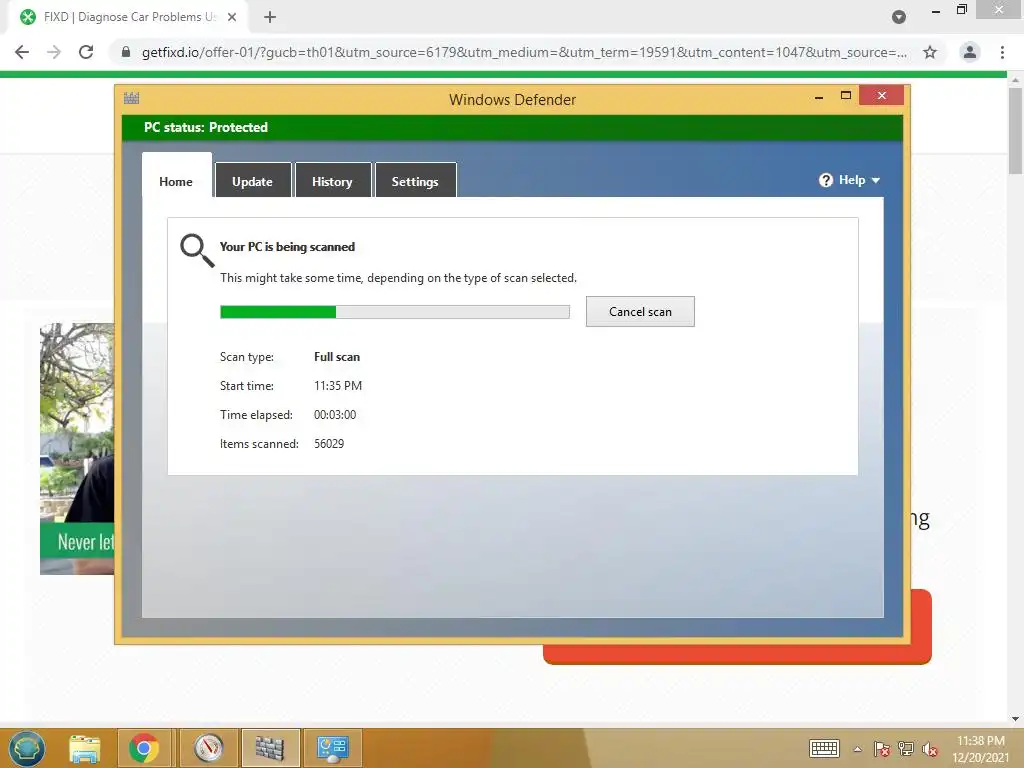Click scrollbar down arrow
Viewport: 1024px width, 768px height.
click(x=1015, y=719)
